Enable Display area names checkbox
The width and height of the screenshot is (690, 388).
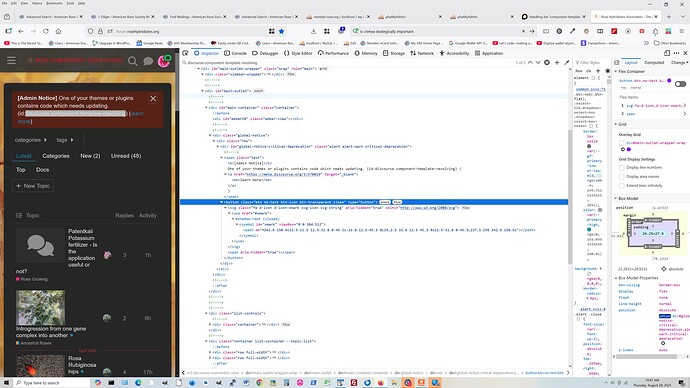click(x=622, y=176)
